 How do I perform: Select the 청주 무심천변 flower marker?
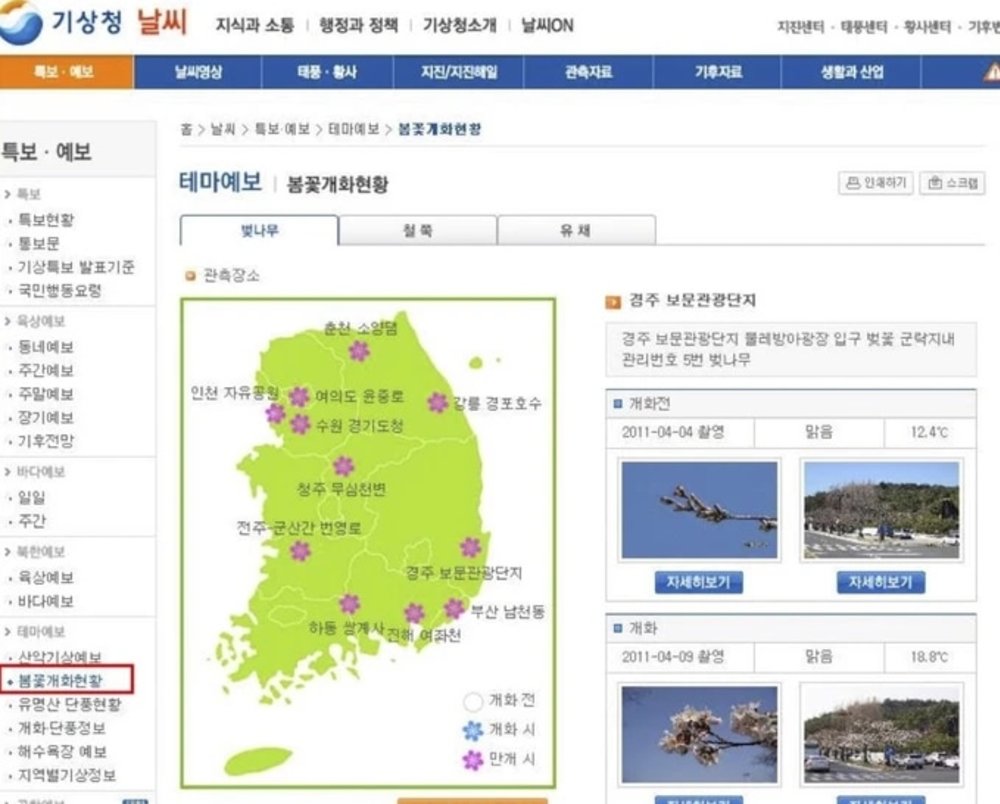click(x=344, y=466)
